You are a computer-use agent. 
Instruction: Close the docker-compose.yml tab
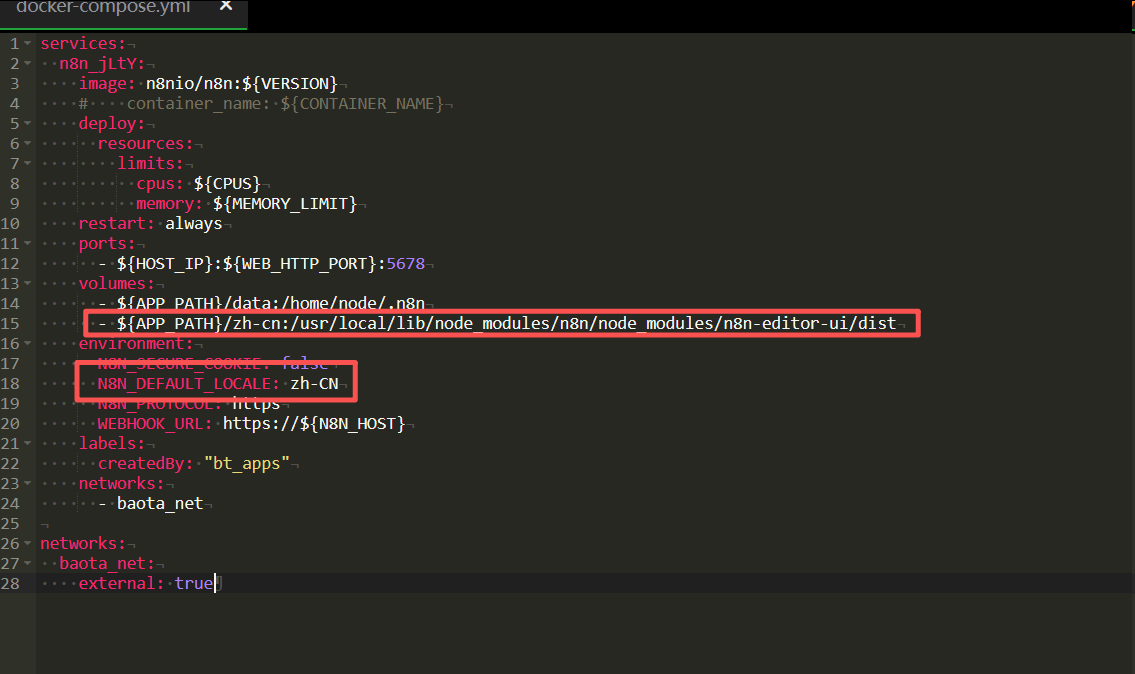coord(226,6)
